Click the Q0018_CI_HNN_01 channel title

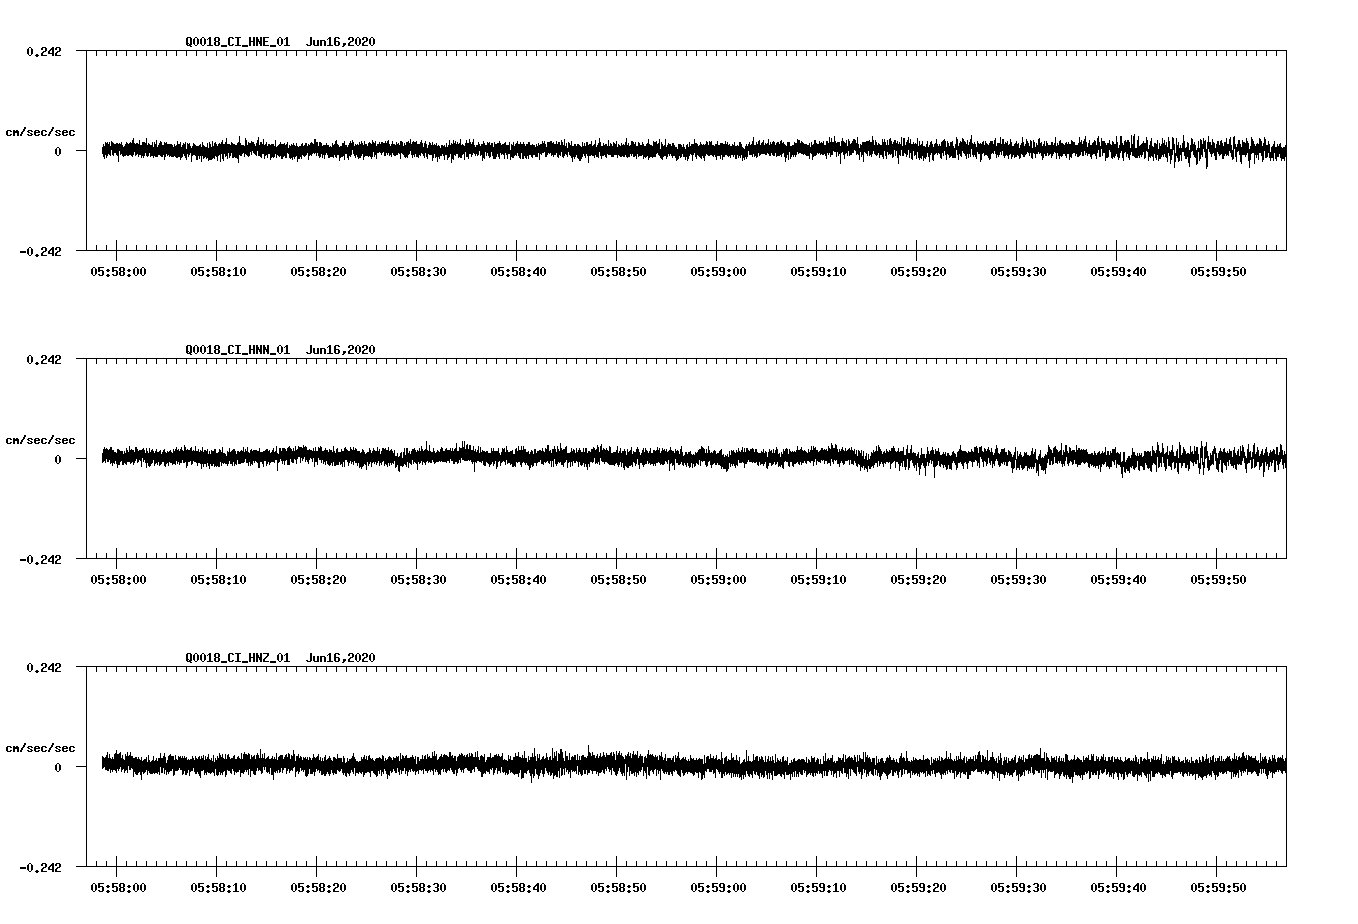[238, 350]
